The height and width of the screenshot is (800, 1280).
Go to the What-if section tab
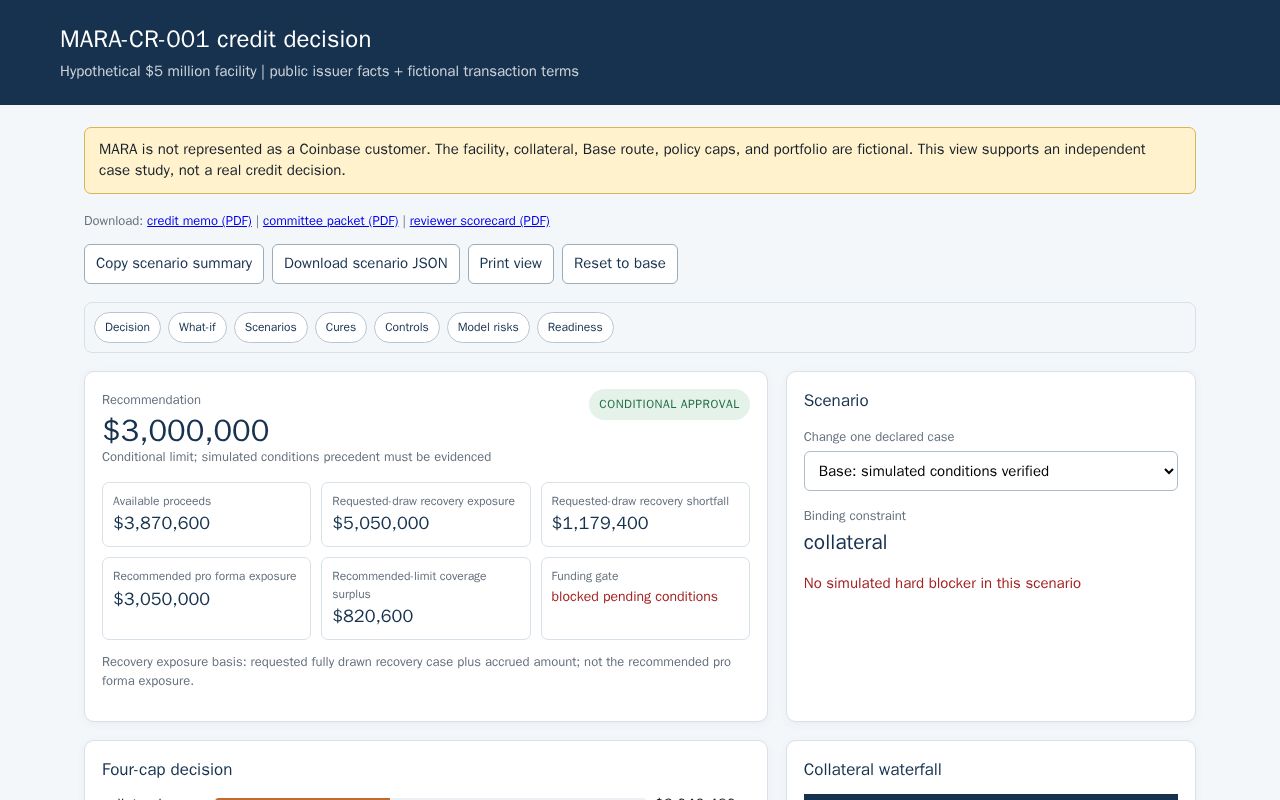[197, 328]
